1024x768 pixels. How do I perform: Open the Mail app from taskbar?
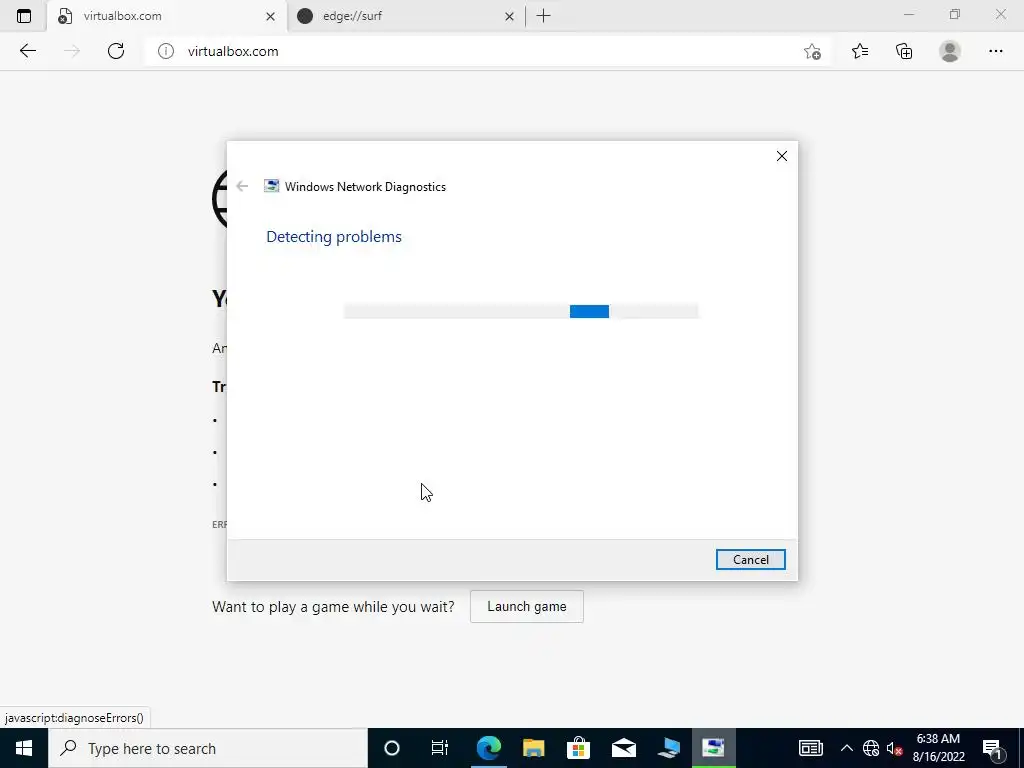point(624,748)
